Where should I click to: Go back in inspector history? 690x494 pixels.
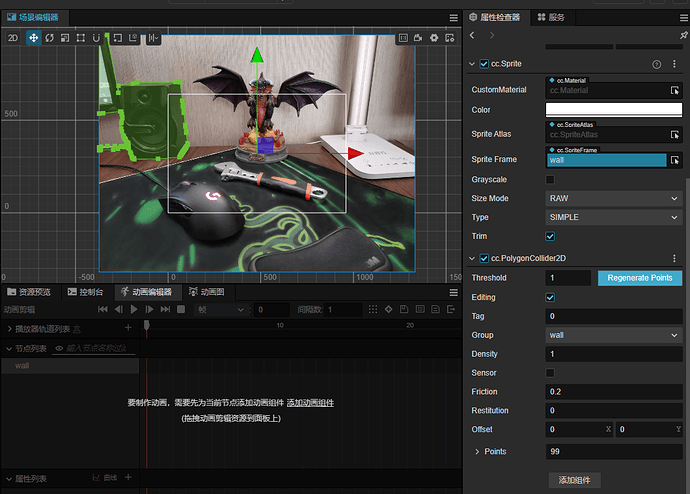click(x=472, y=35)
